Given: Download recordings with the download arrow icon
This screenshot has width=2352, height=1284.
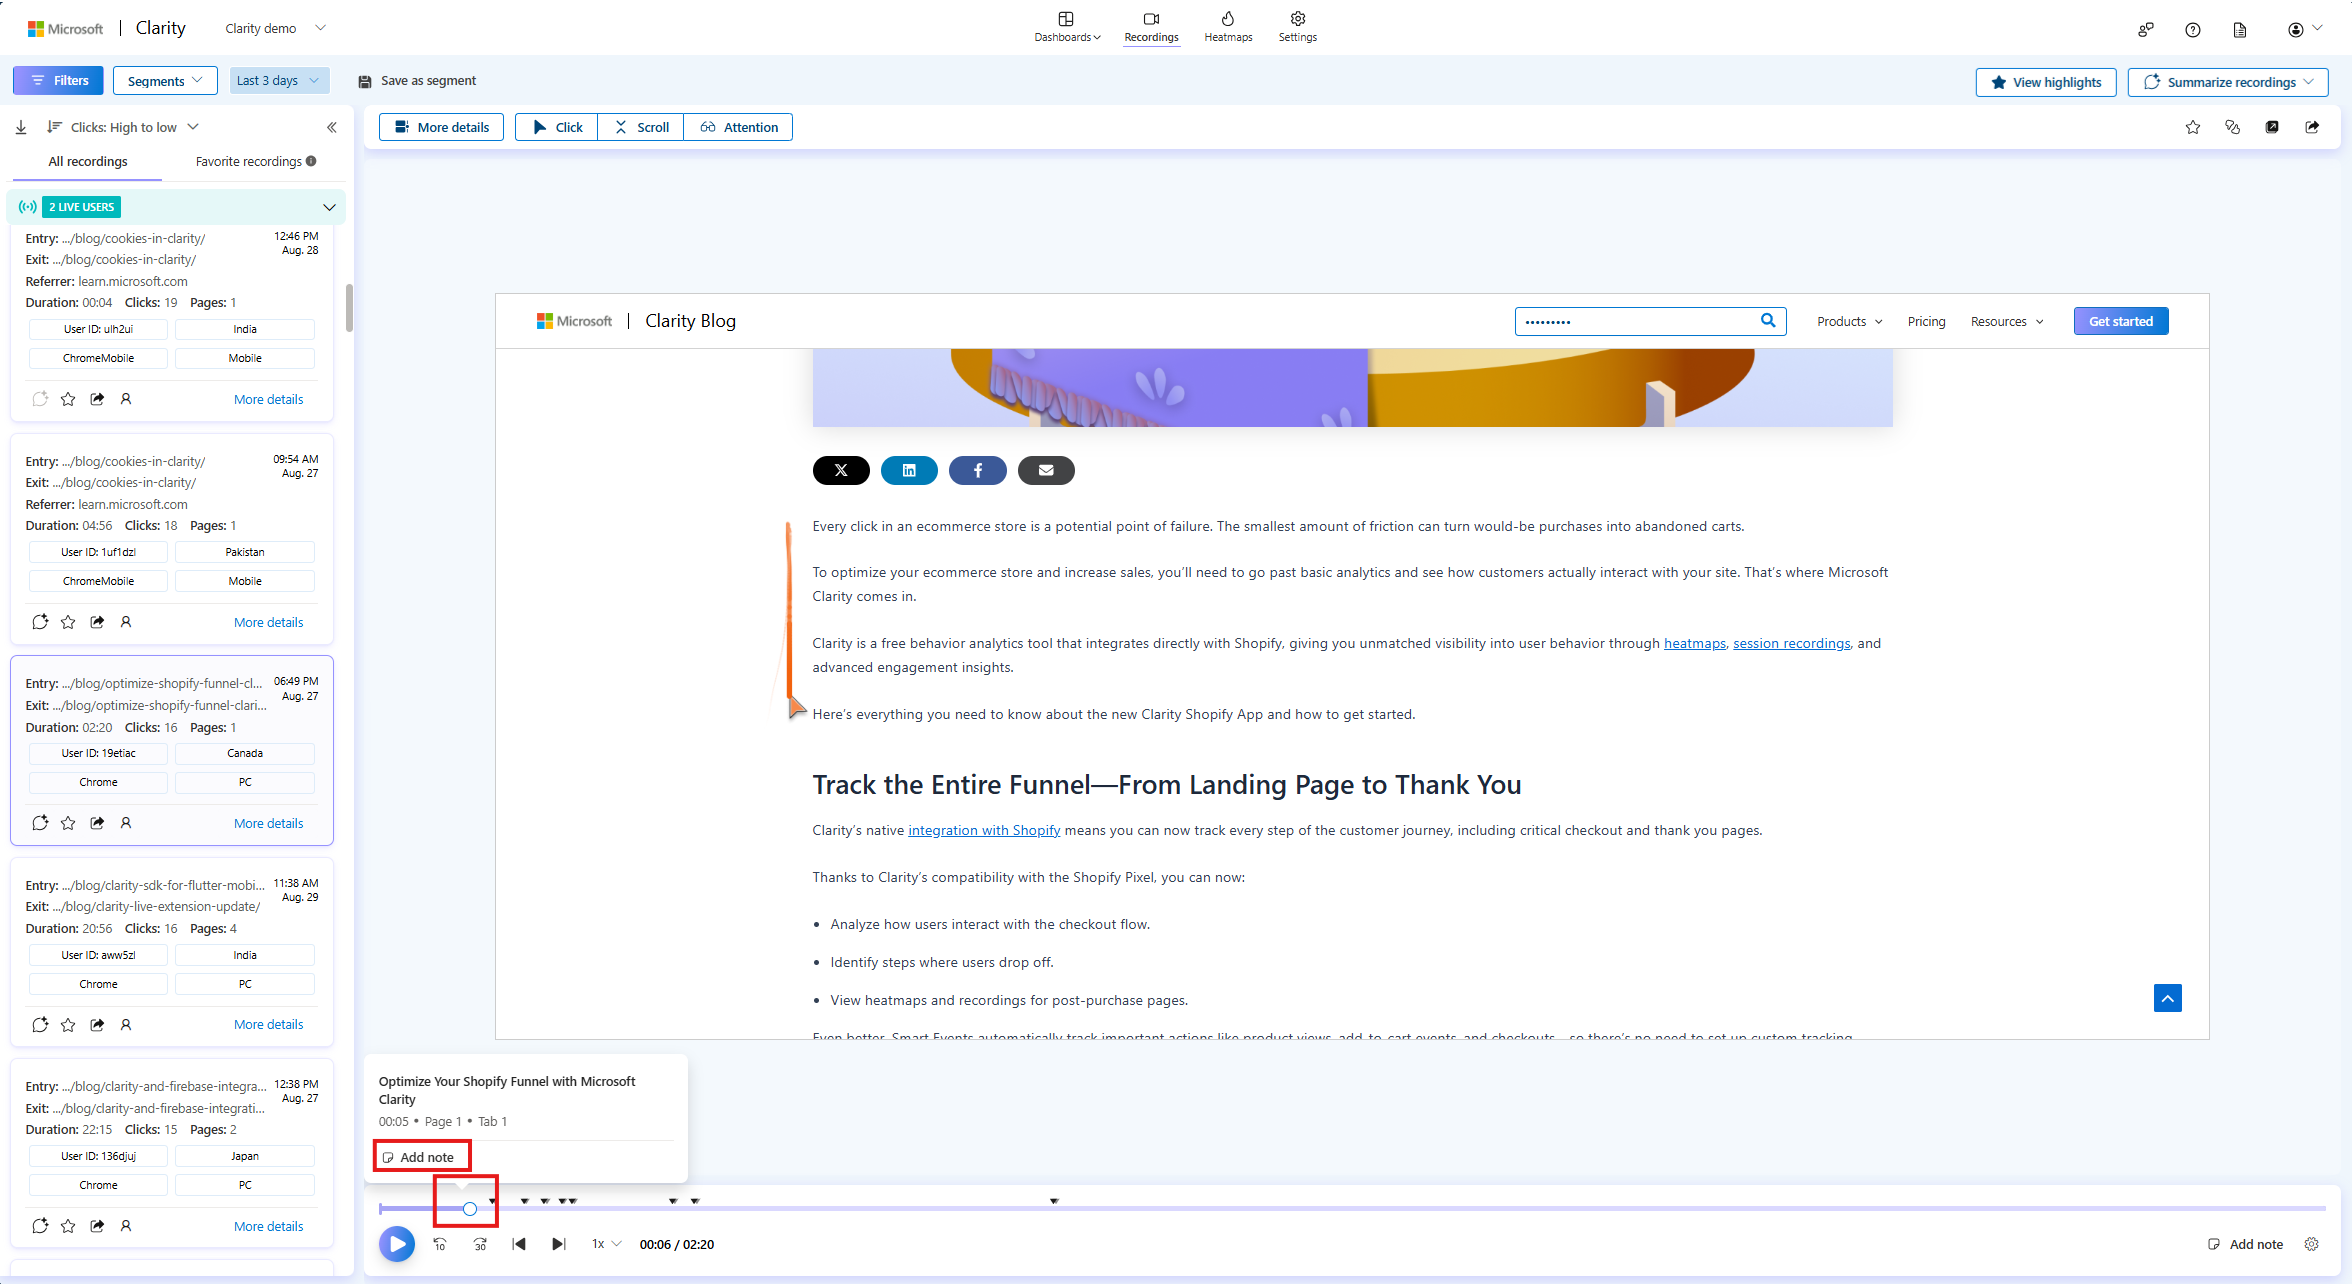Looking at the screenshot, I should 21,127.
